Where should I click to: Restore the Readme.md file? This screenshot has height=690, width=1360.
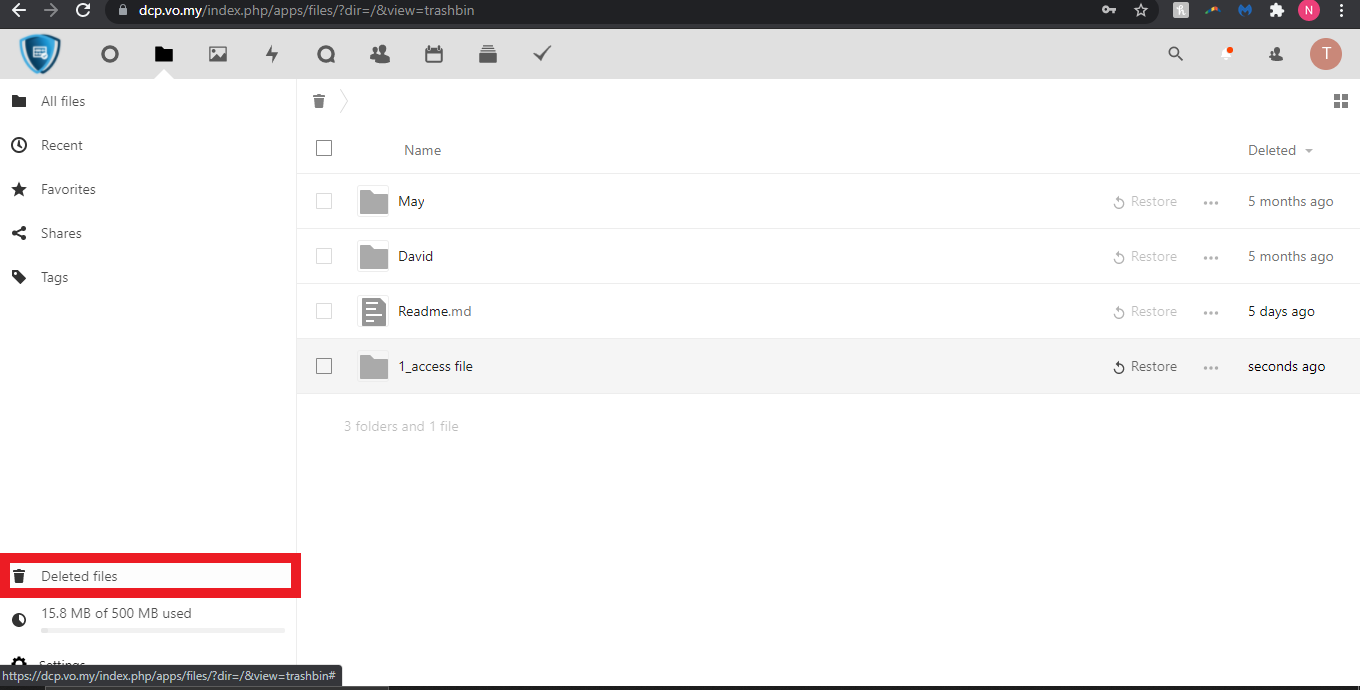(x=1145, y=312)
